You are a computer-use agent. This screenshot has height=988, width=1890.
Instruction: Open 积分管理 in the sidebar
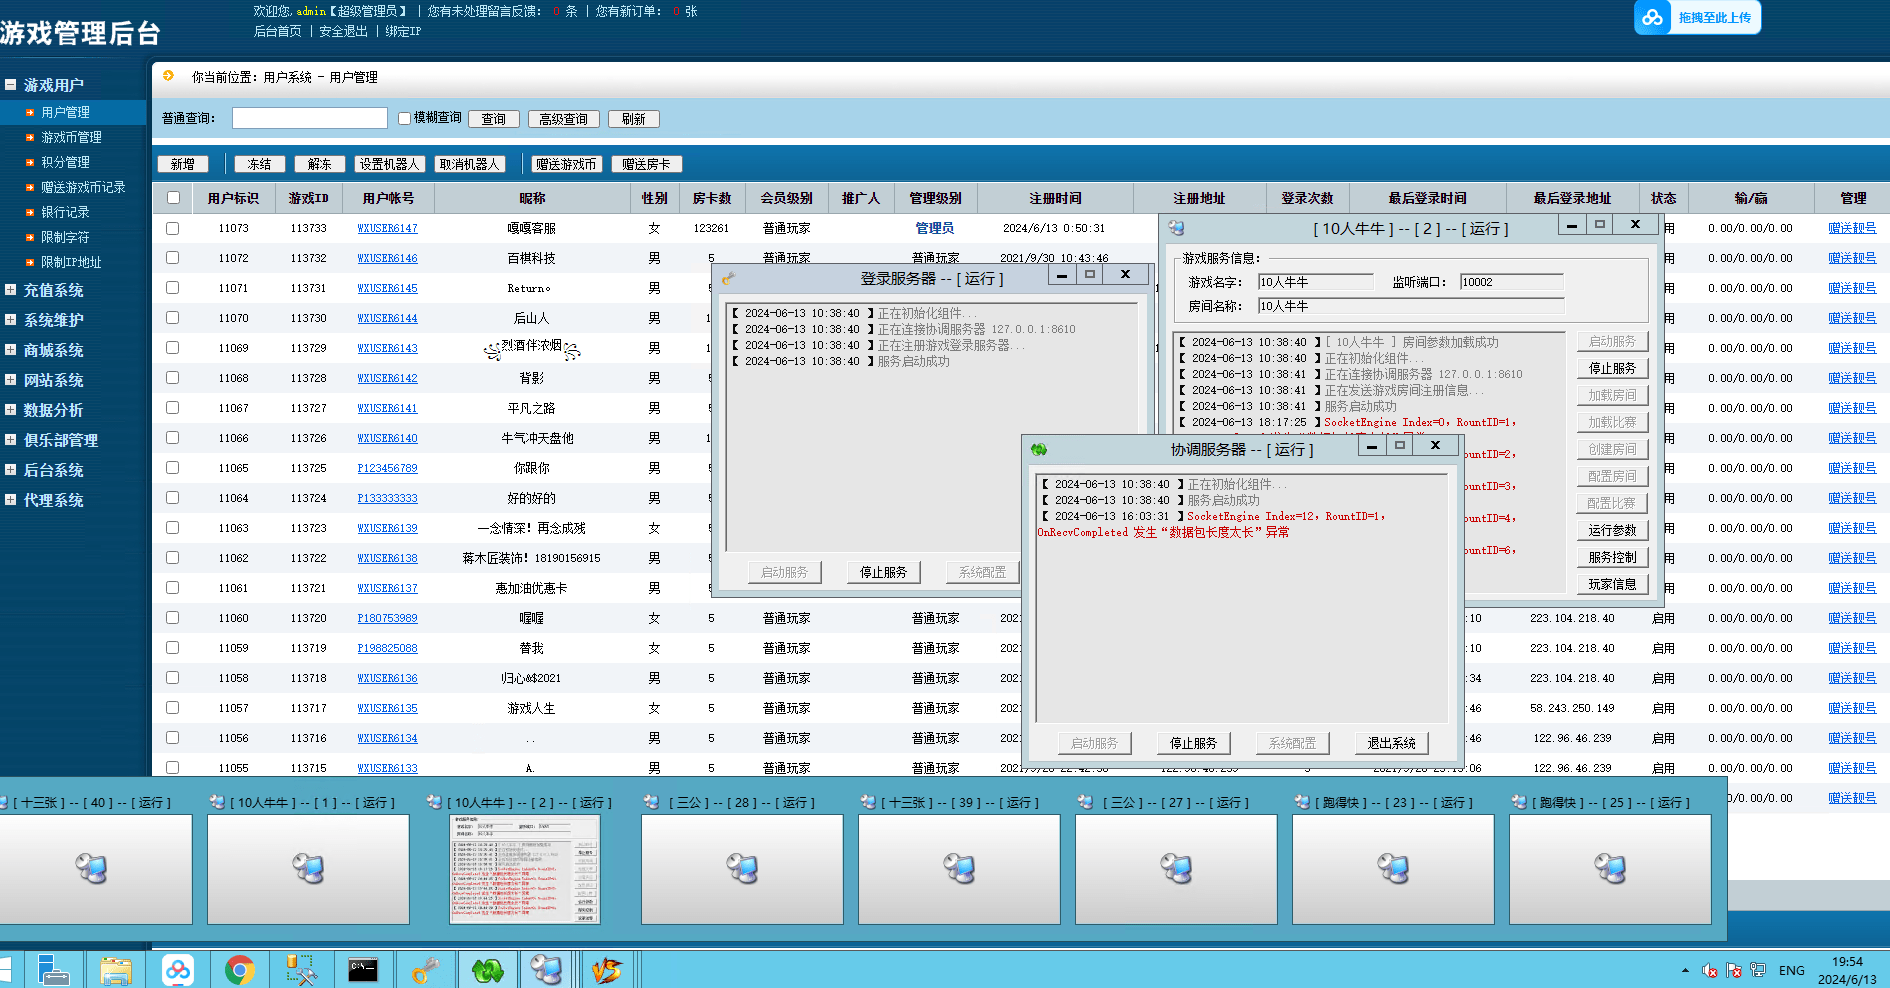pyautogui.click(x=65, y=162)
